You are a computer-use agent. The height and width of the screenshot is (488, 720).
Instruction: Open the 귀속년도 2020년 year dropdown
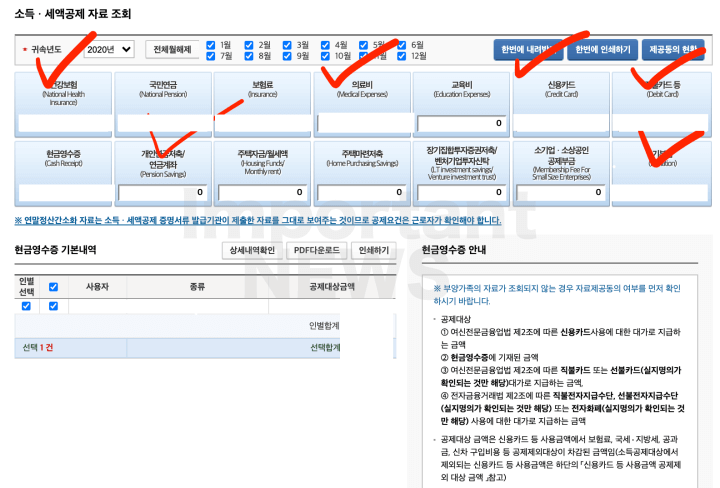coord(109,49)
